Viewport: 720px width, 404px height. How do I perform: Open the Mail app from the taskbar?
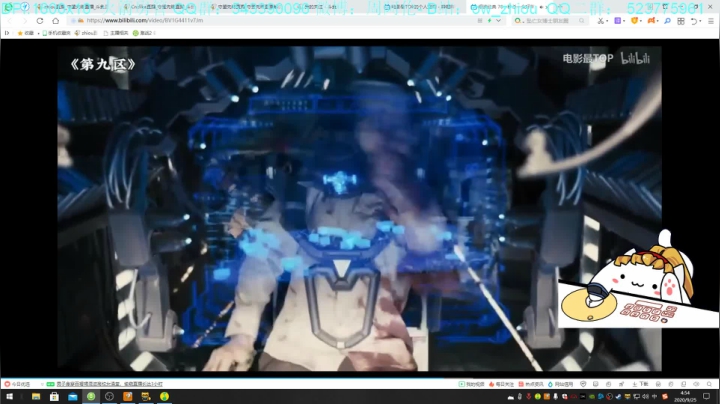point(73,397)
